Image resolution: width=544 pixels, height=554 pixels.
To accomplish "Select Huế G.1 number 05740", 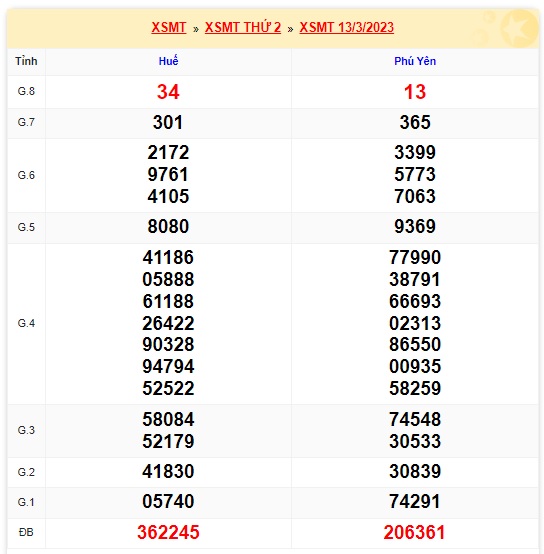I will pyautogui.click(x=168, y=501).
